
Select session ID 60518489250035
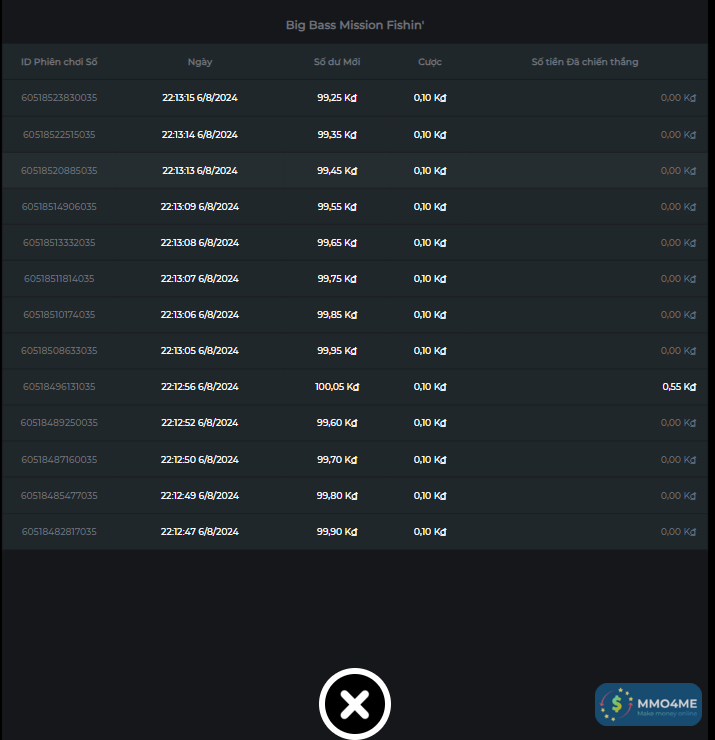(59, 423)
